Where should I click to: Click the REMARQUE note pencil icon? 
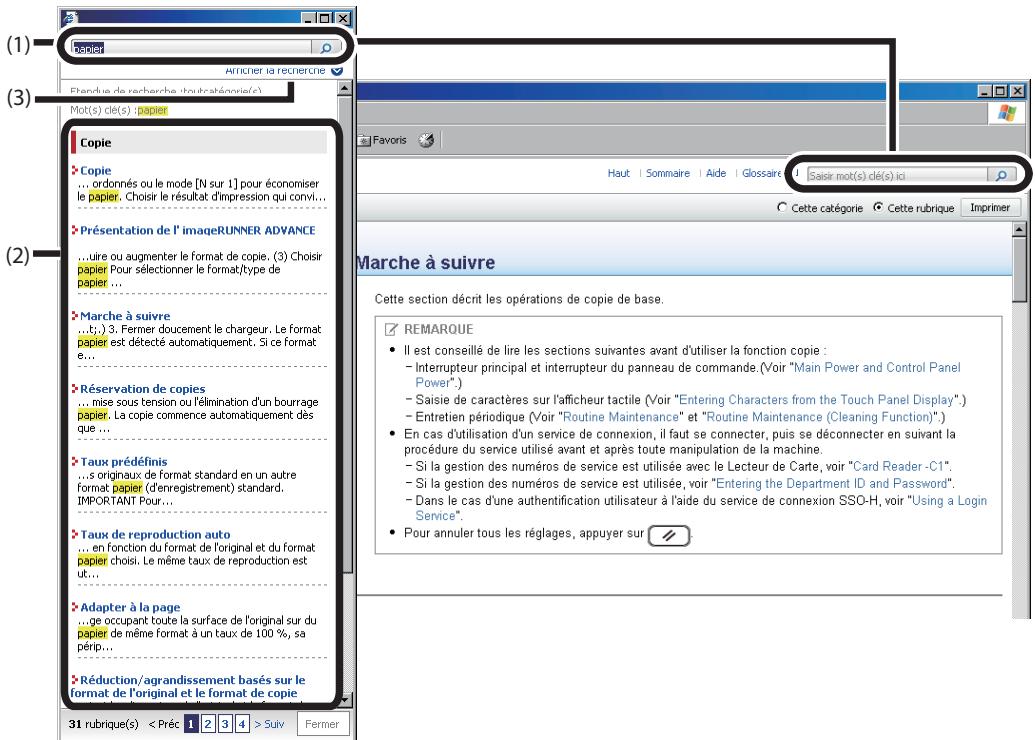(x=391, y=329)
